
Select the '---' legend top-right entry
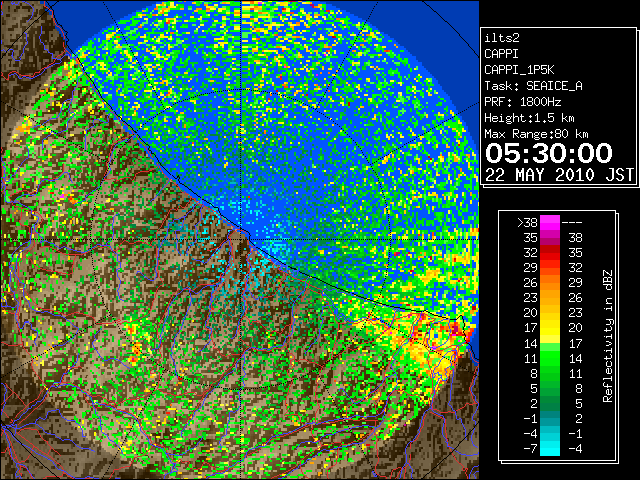[x=572, y=223]
